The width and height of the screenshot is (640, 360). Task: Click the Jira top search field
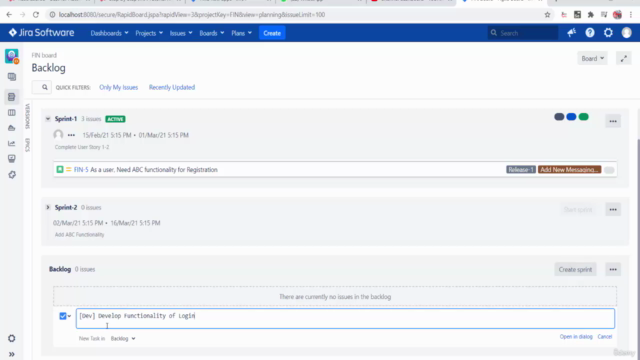tap(522, 33)
